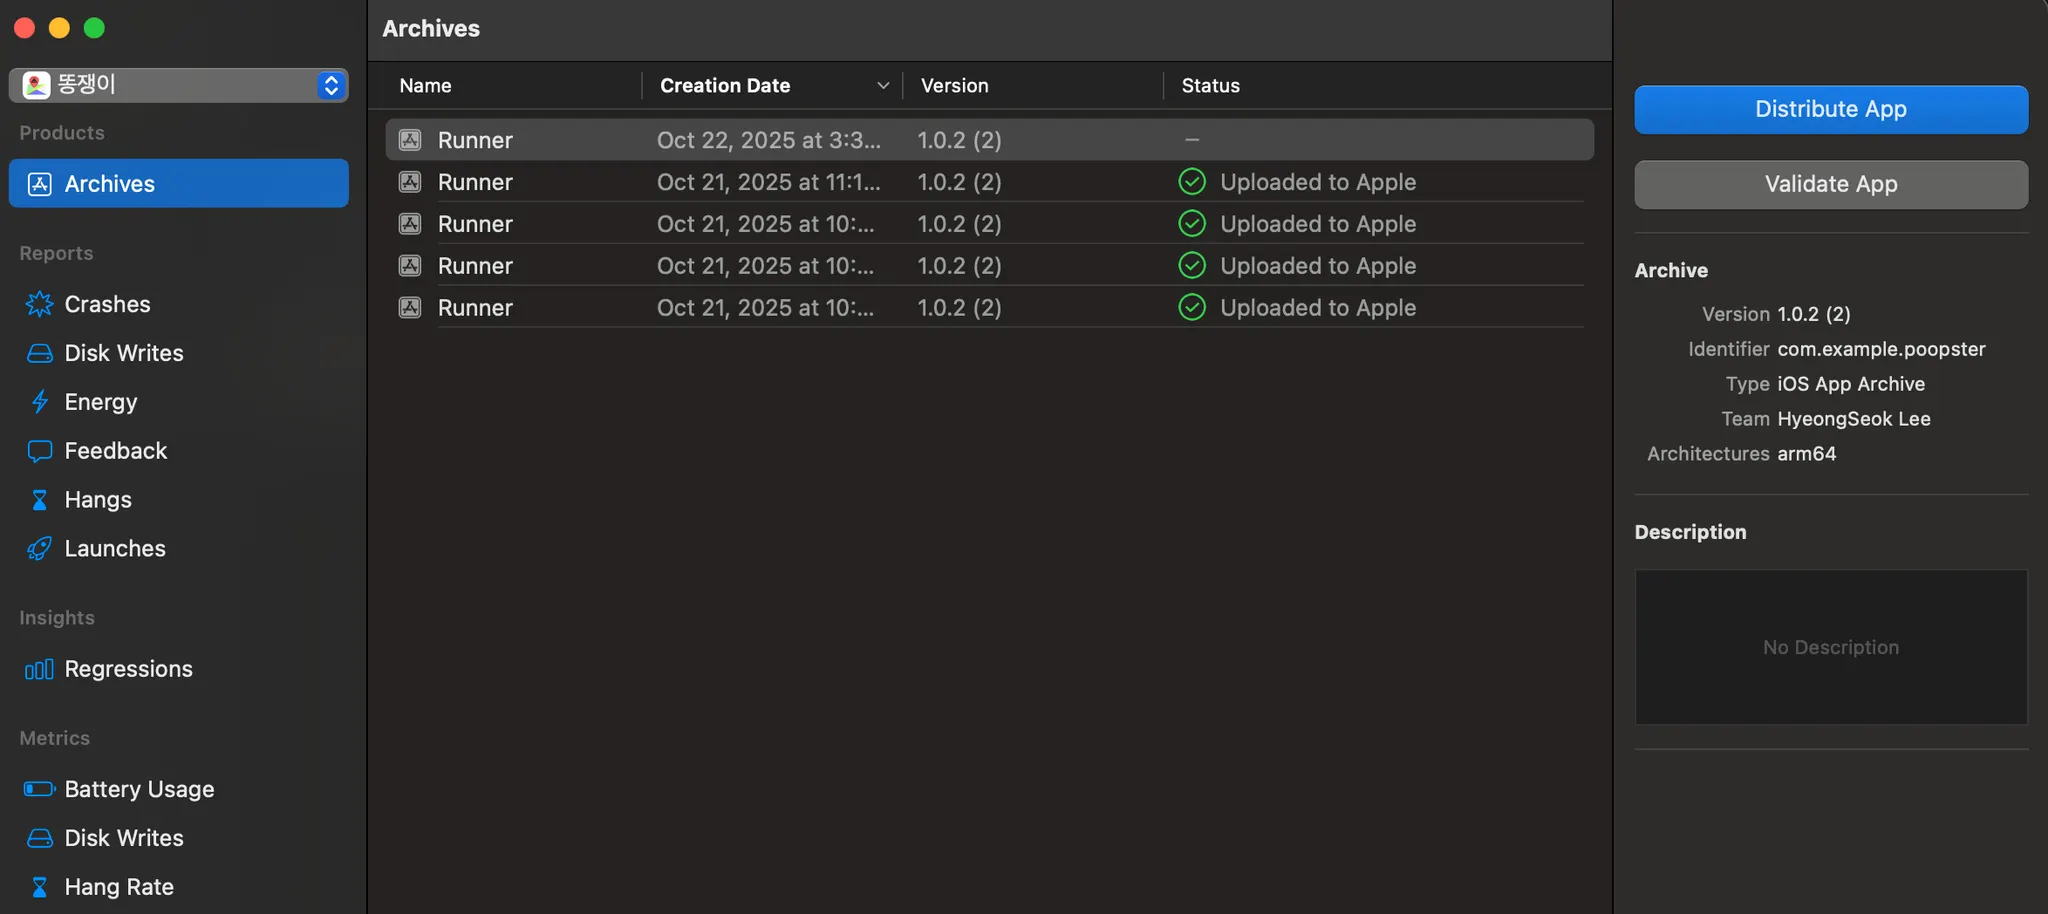The image size is (2048, 914).
Task: Open the Launches rocket icon
Action: [39, 549]
